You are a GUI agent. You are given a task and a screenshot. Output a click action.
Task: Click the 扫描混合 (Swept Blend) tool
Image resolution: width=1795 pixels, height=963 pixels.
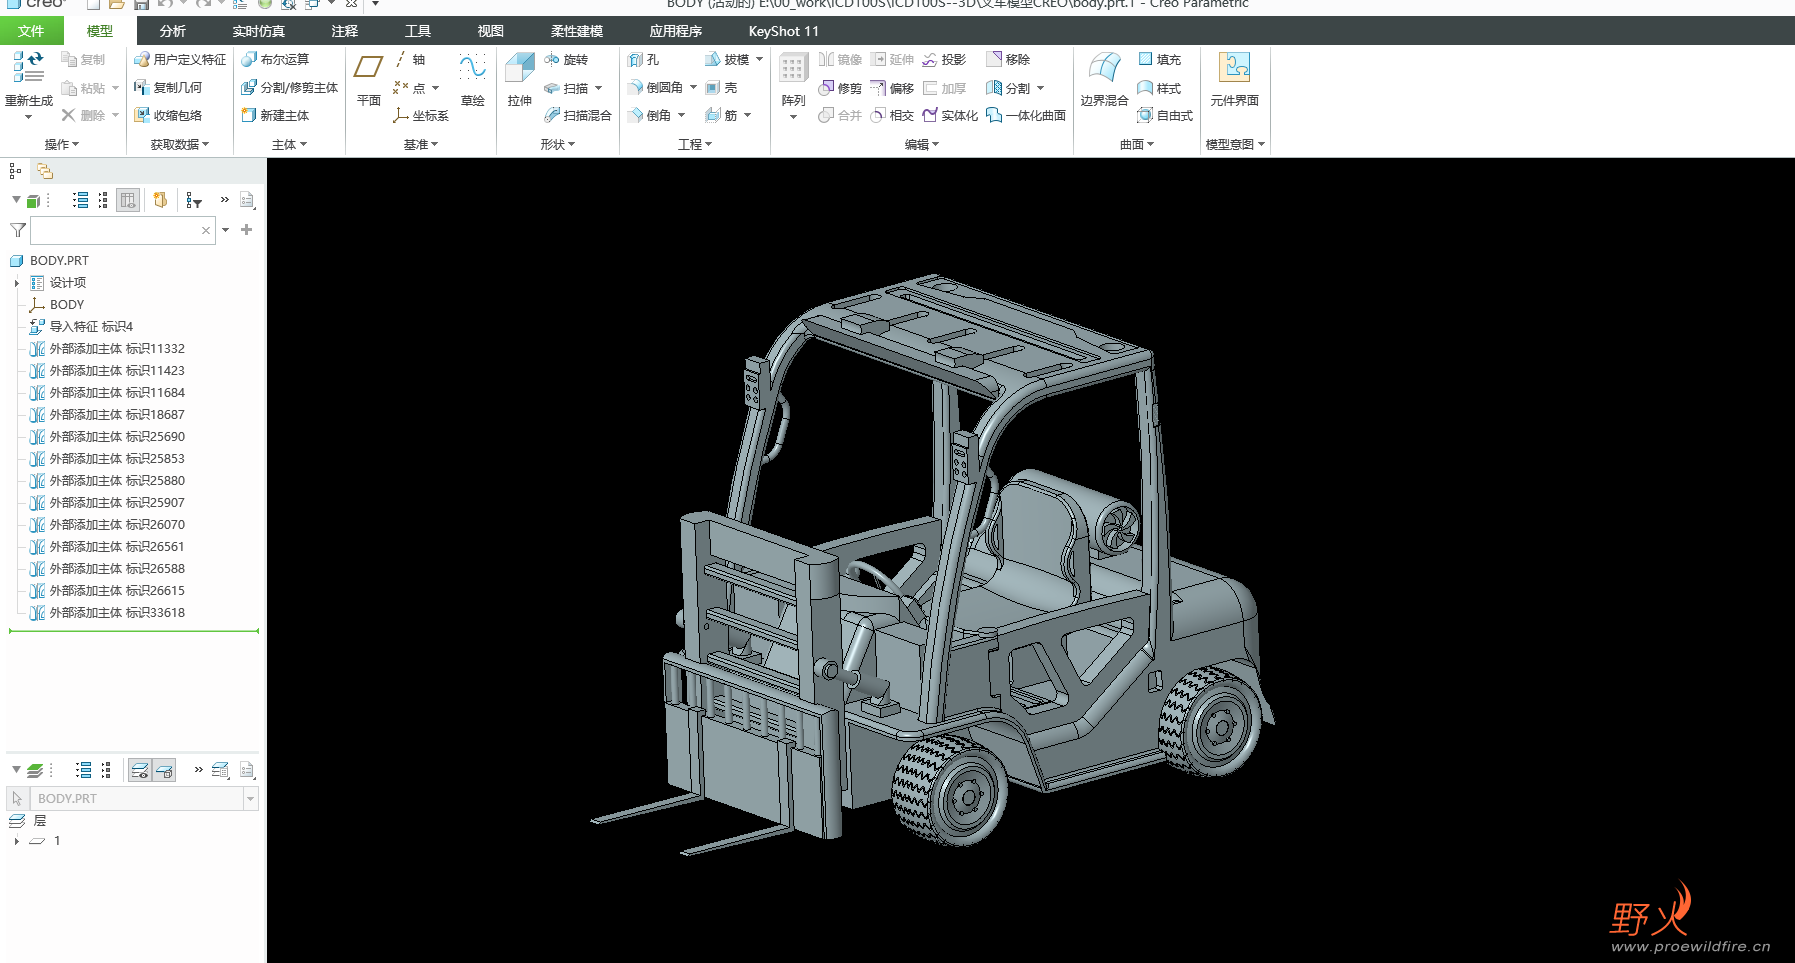click(x=578, y=116)
